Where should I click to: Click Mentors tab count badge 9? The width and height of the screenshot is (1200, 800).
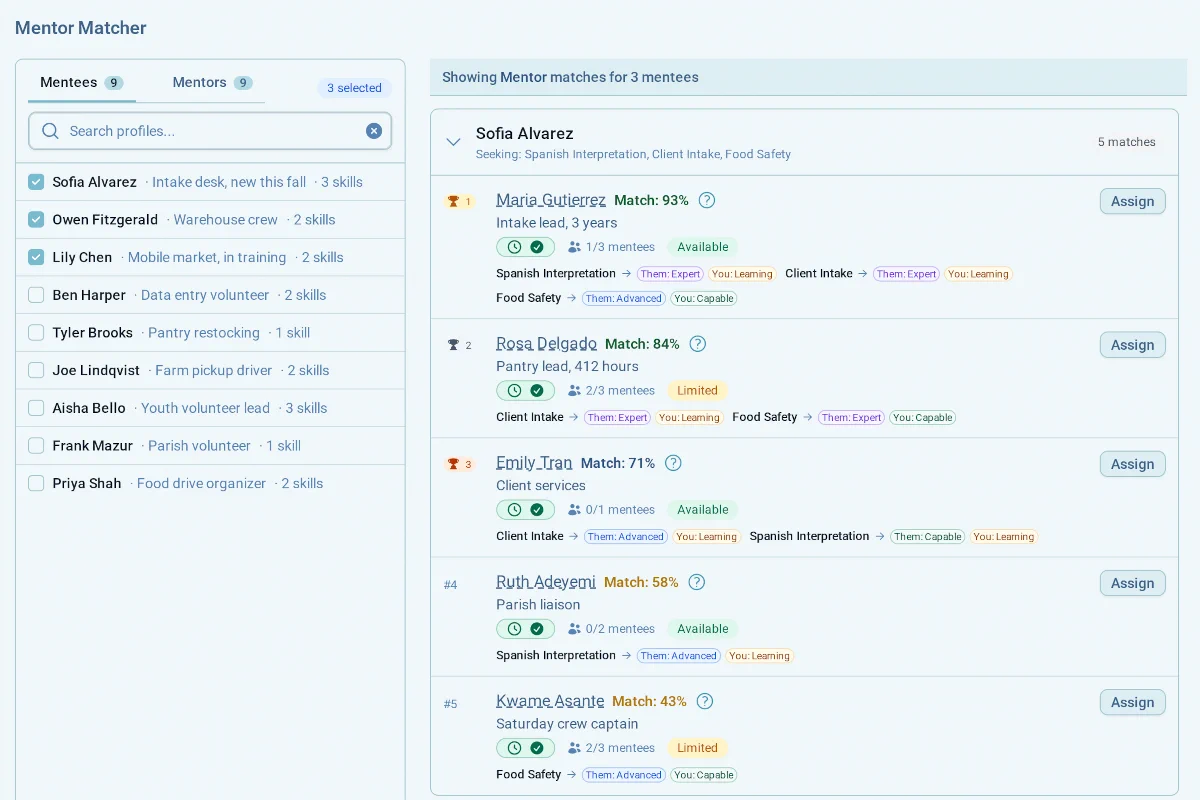[x=243, y=83]
